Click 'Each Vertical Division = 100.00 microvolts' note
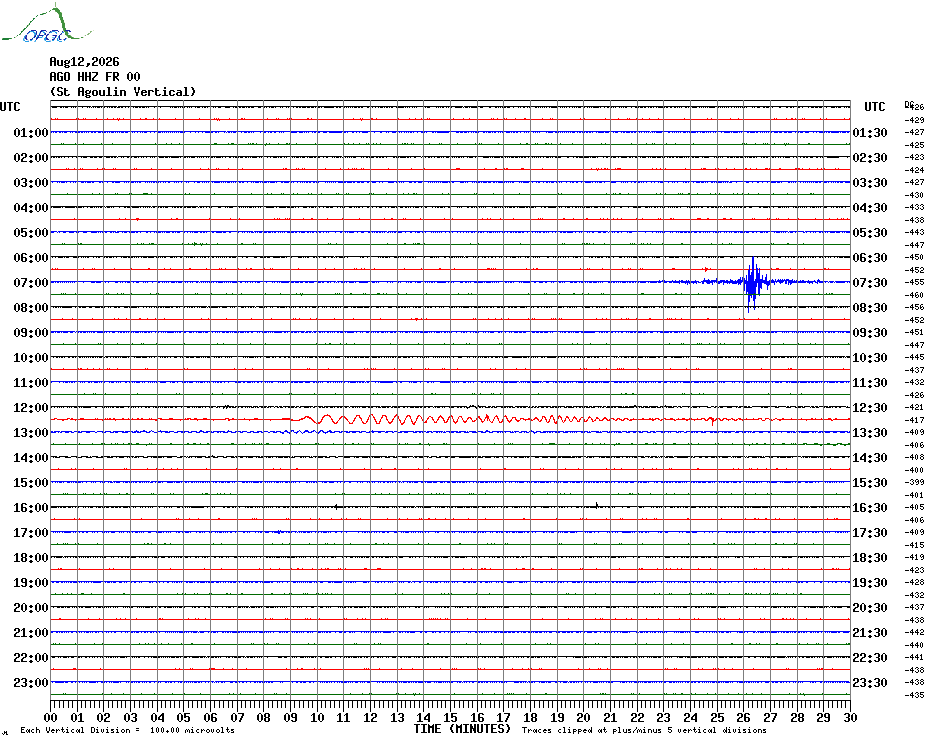The image size is (930, 744). pos(128,730)
